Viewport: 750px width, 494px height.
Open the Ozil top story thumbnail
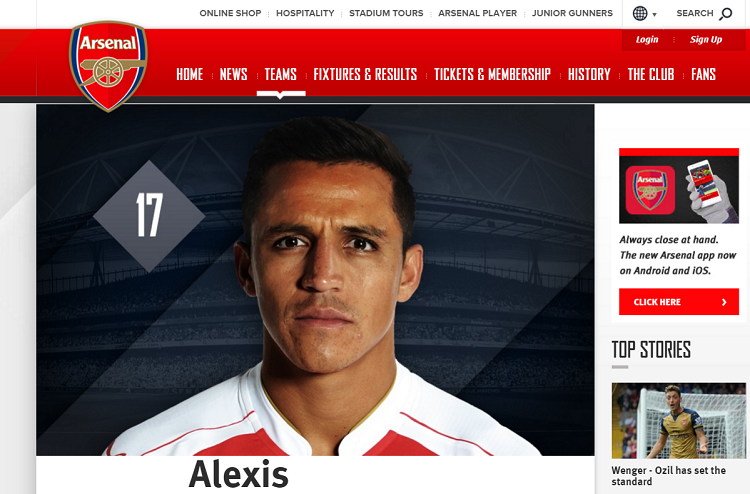click(x=679, y=421)
